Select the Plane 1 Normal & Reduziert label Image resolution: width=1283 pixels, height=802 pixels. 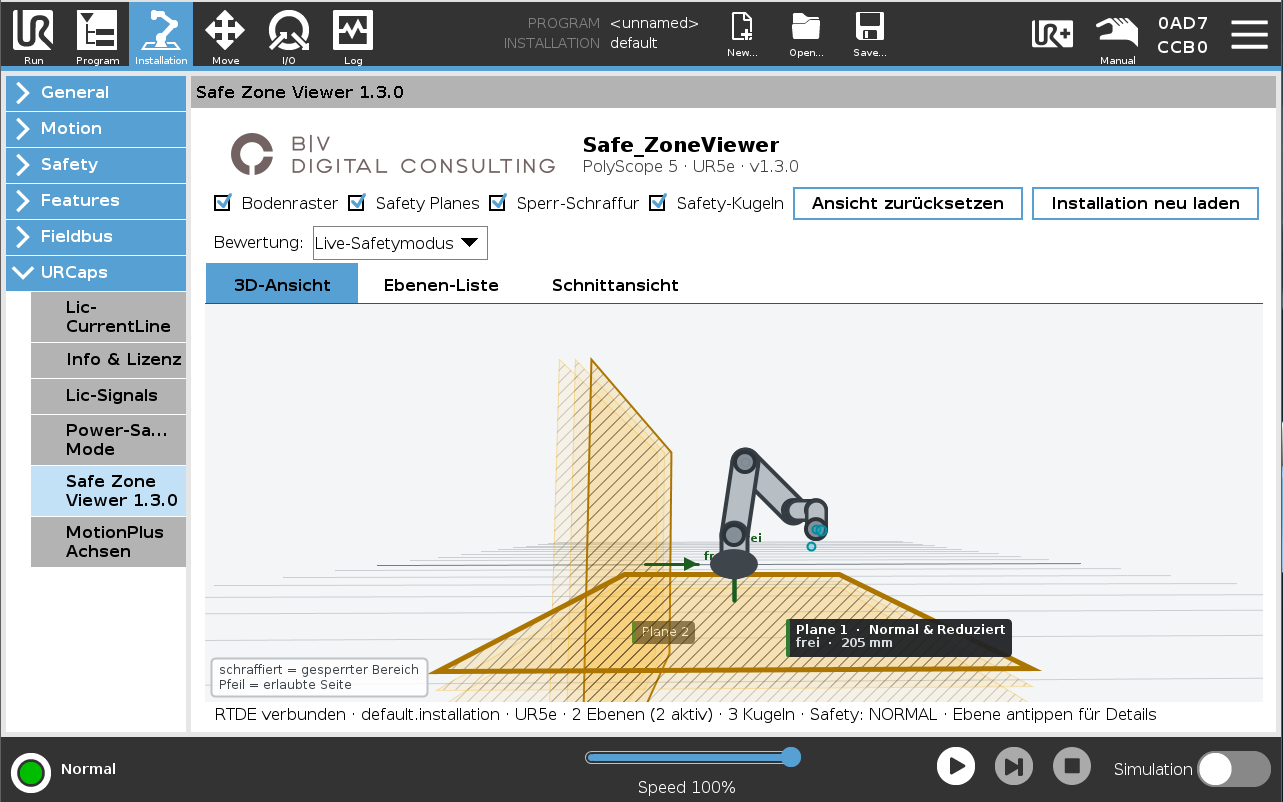[900, 637]
